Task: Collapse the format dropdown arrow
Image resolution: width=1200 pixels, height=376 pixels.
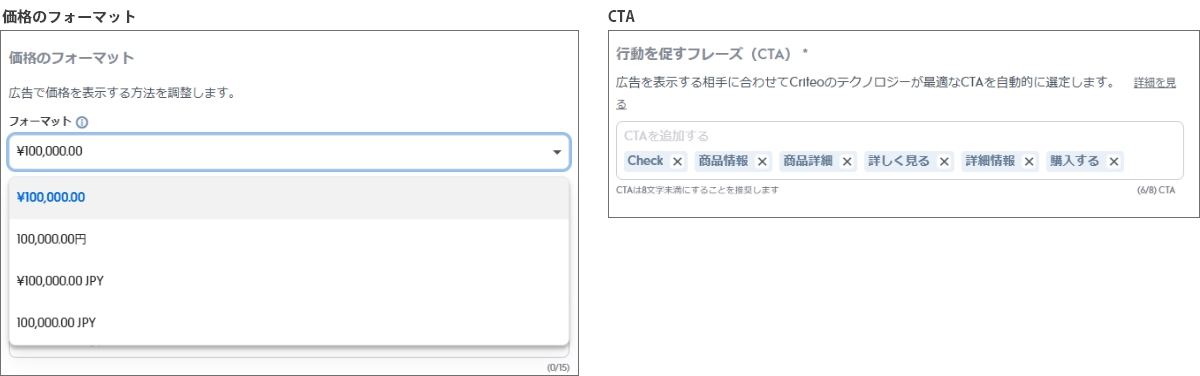Action: coord(556,152)
